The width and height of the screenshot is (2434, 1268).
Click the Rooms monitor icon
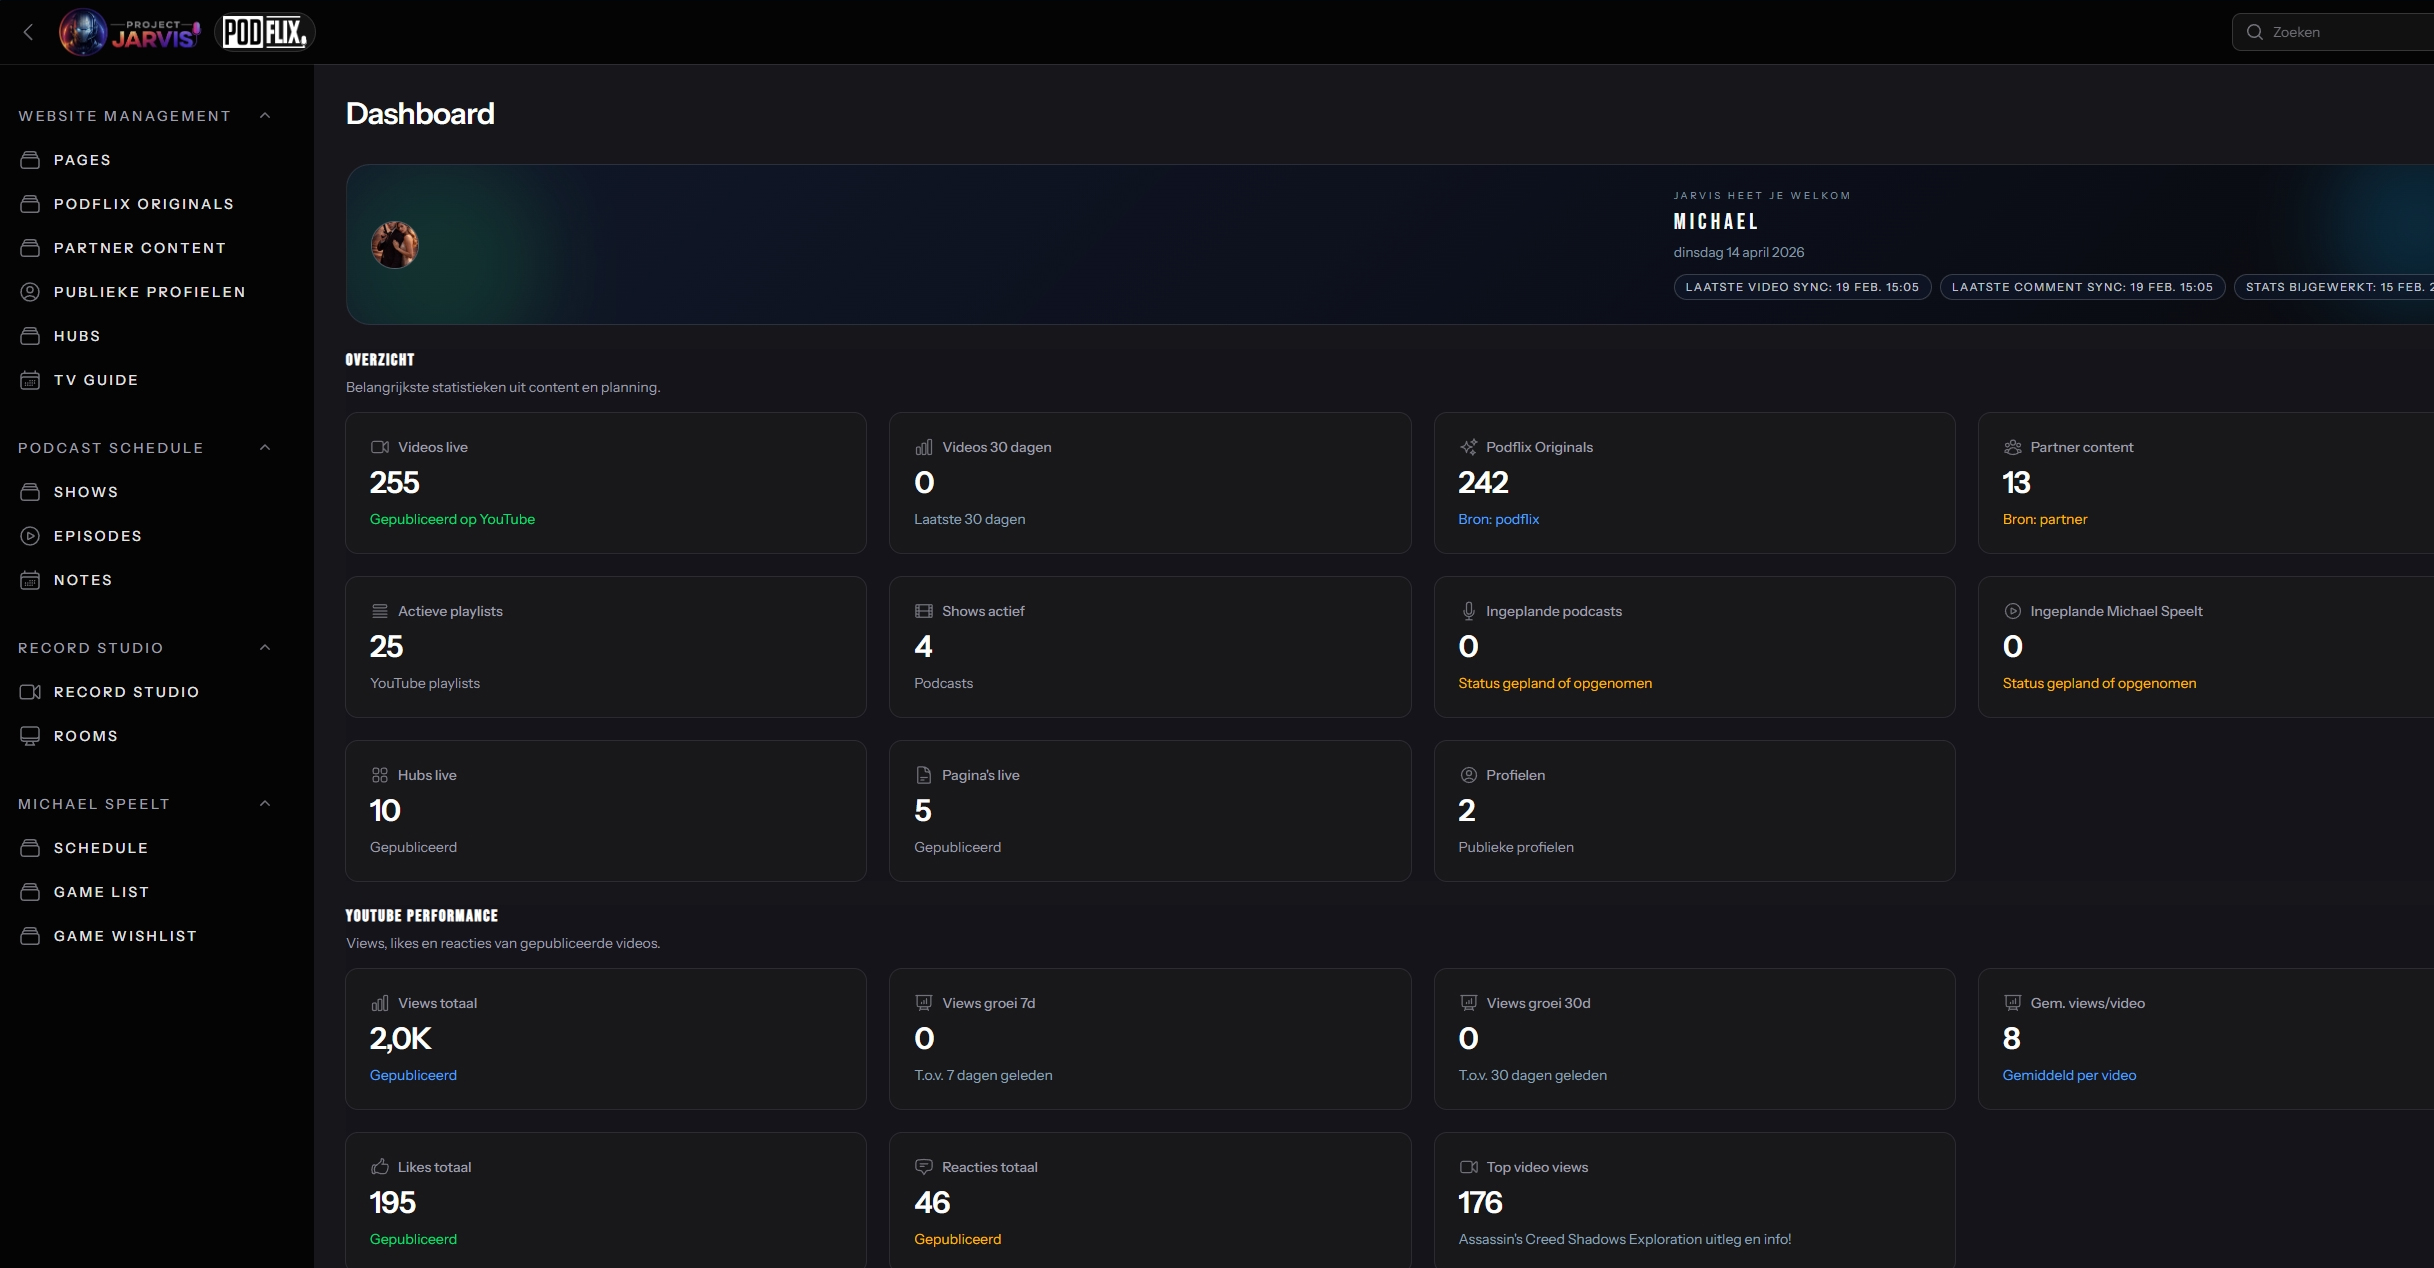[30, 736]
